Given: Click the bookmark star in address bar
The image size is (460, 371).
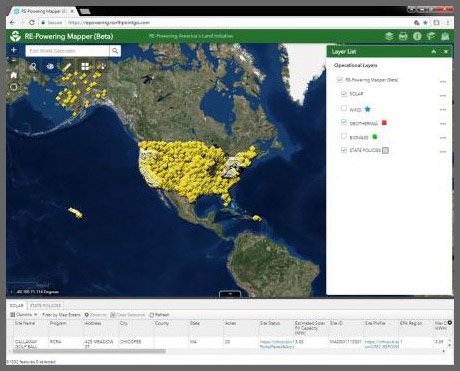Looking at the screenshot, I should 425,23.
